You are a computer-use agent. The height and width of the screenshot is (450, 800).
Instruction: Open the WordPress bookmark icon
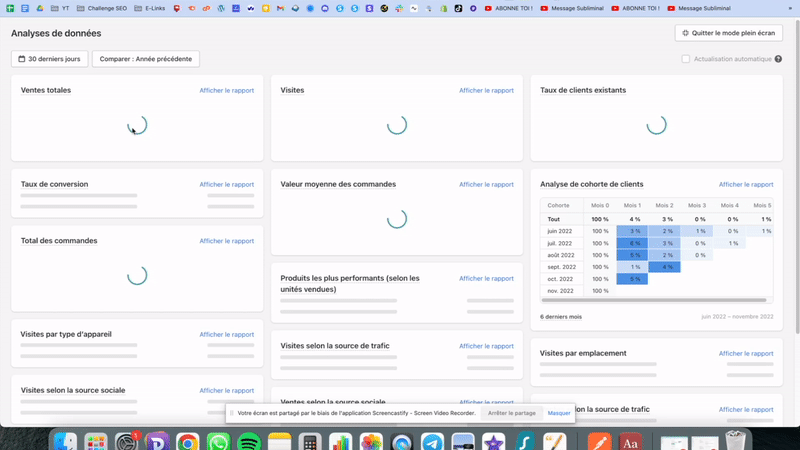click(221, 8)
